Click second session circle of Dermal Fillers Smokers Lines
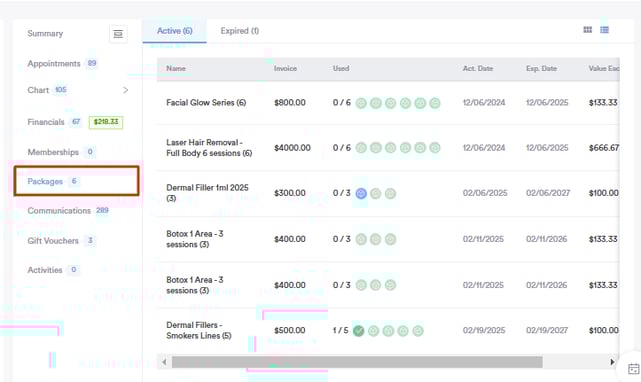Viewport: 641px width, 382px height. tap(373, 331)
